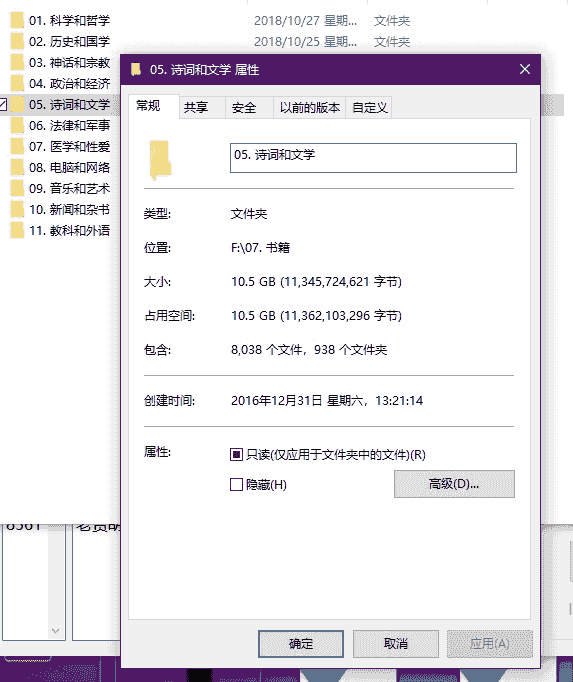This screenshot has height=682, width=573.
Task: Click the folder icon for 01. 科学和哲学
Action: 17,20
